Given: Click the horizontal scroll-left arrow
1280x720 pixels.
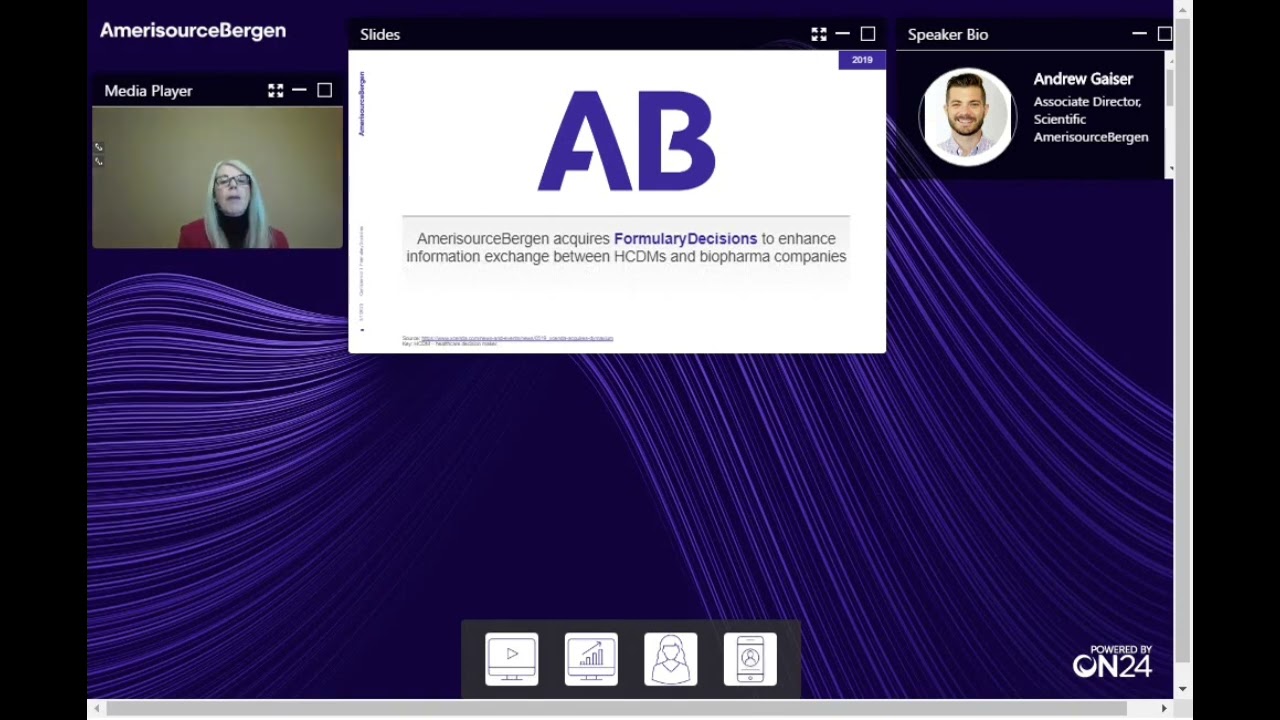Looking at the screenshot, I should [96, 709].
